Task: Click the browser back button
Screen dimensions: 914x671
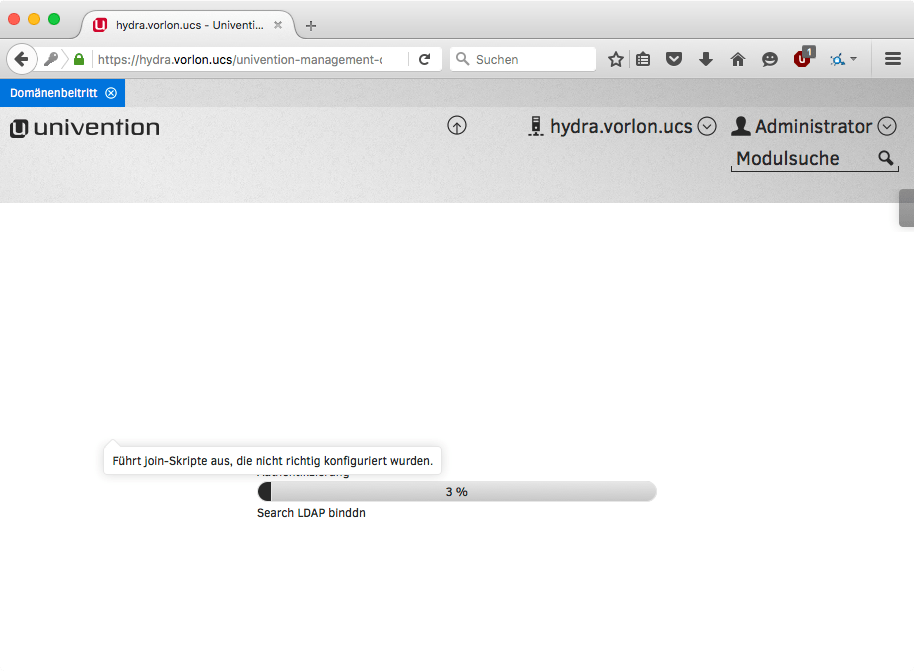Action: point(21,59)
